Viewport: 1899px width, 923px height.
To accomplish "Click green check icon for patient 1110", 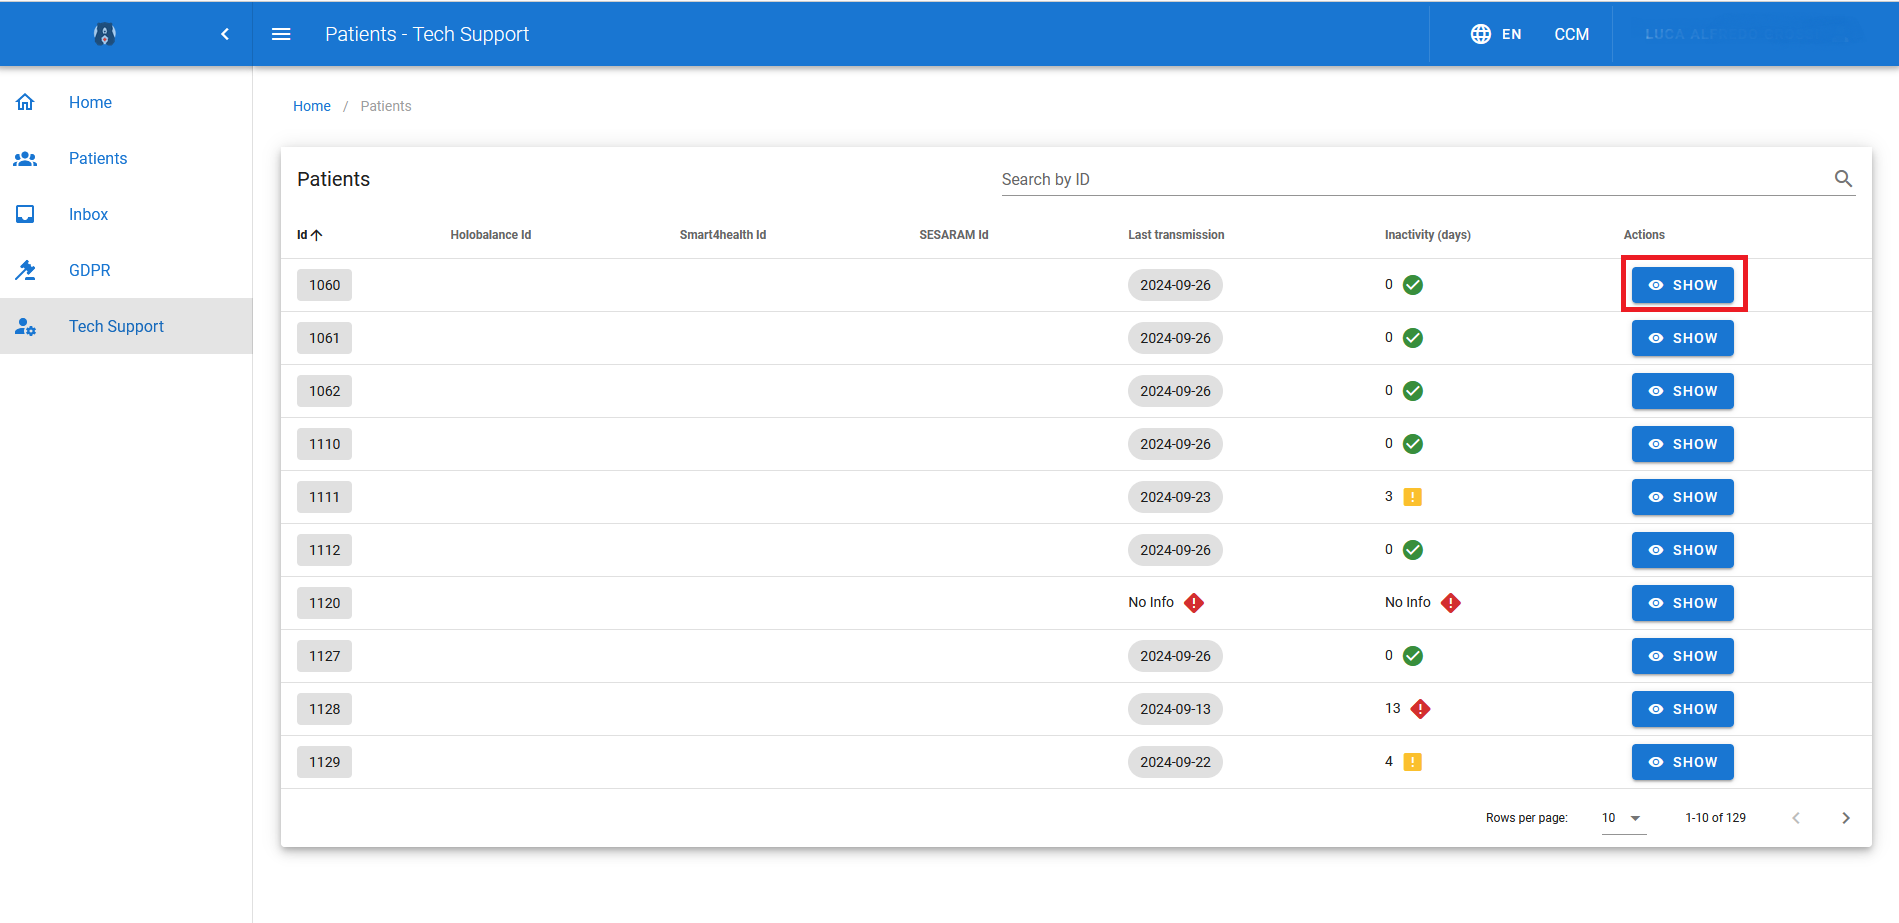I will [x=1413, y=444].
